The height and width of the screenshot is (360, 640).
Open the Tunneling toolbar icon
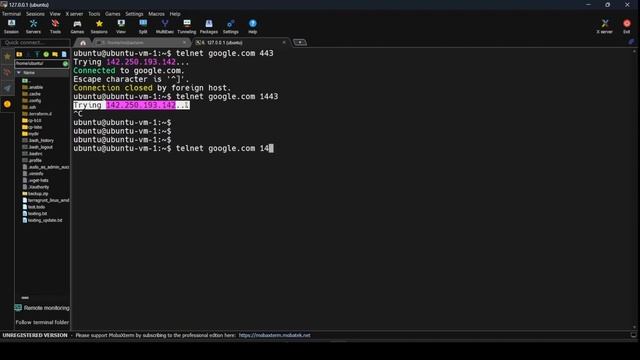(x=187, y=27)
